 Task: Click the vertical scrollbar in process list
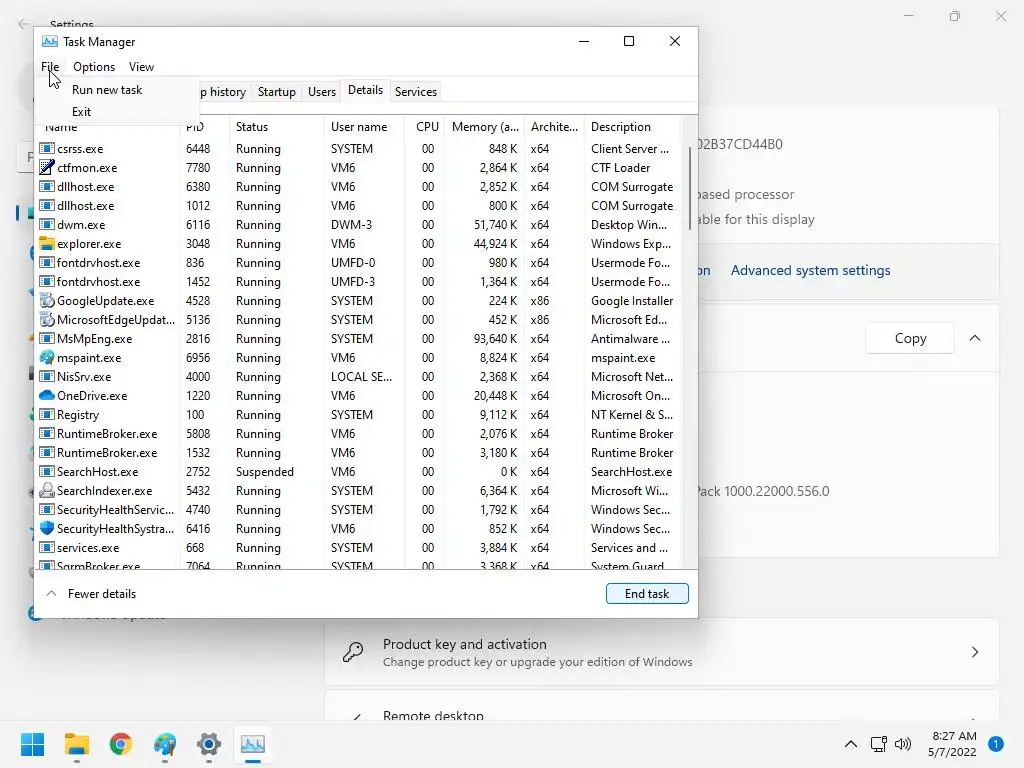pos(690,188)
